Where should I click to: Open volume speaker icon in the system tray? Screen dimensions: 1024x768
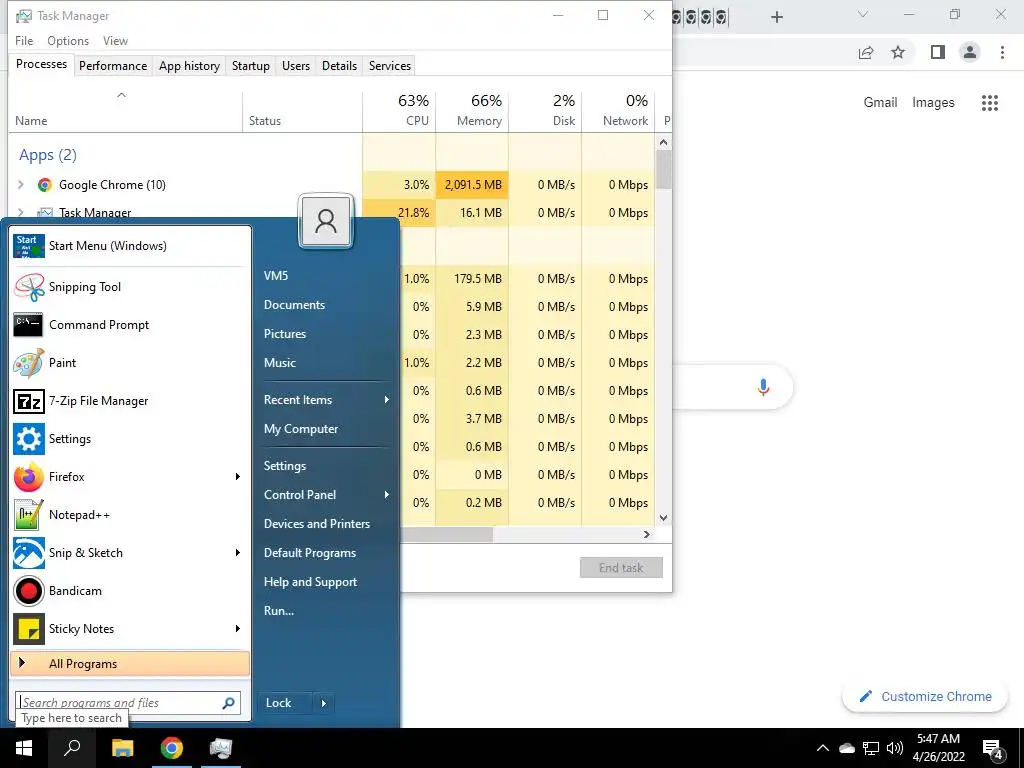(895, 748)
